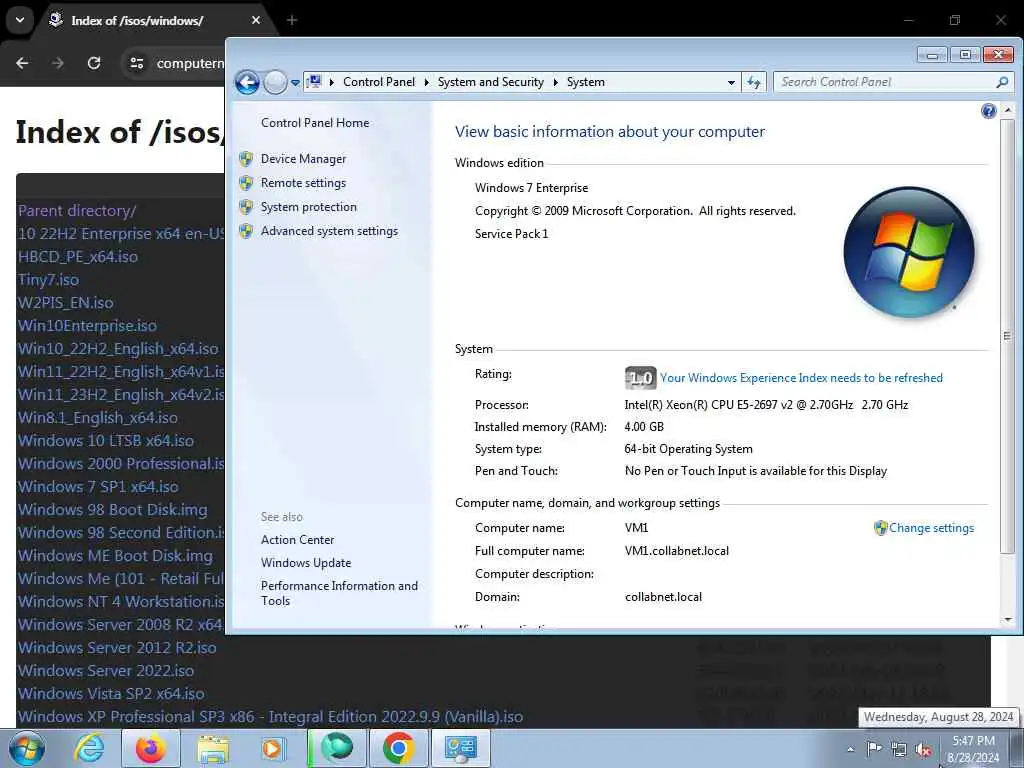The width and height of the screenshot is (1024, 768).
Task: Click the shield icon beside Remote settings
Action: point(246,183)
